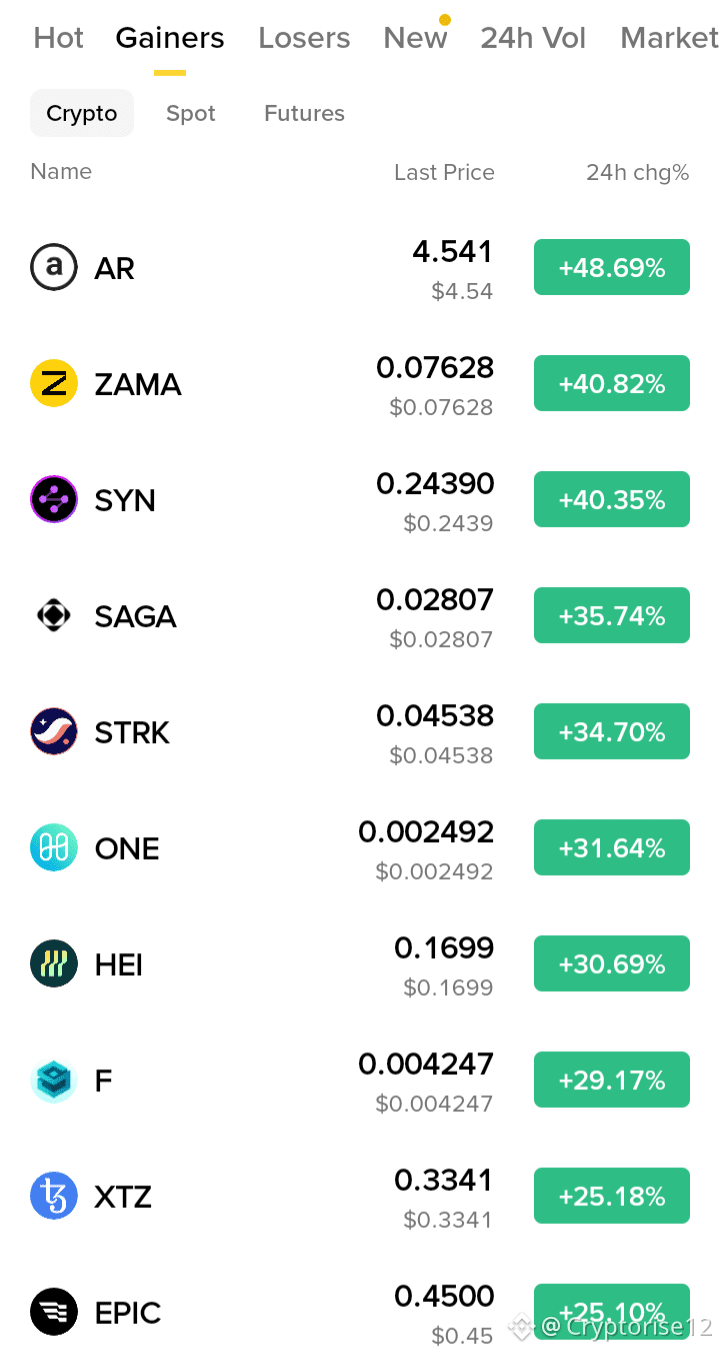Viewport: 720px width, 1352px height.
Task: Go to the New tab
Action: [415, 38]
